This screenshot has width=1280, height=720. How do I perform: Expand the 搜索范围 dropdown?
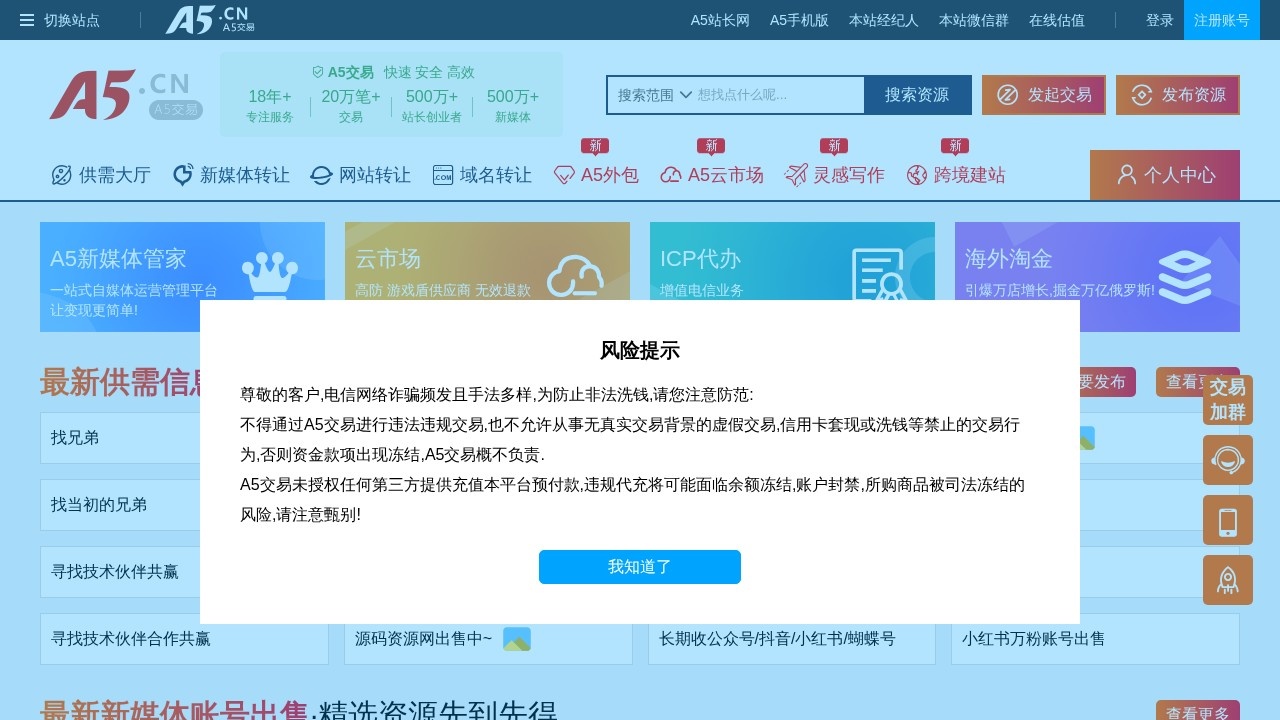coord(655,95)
